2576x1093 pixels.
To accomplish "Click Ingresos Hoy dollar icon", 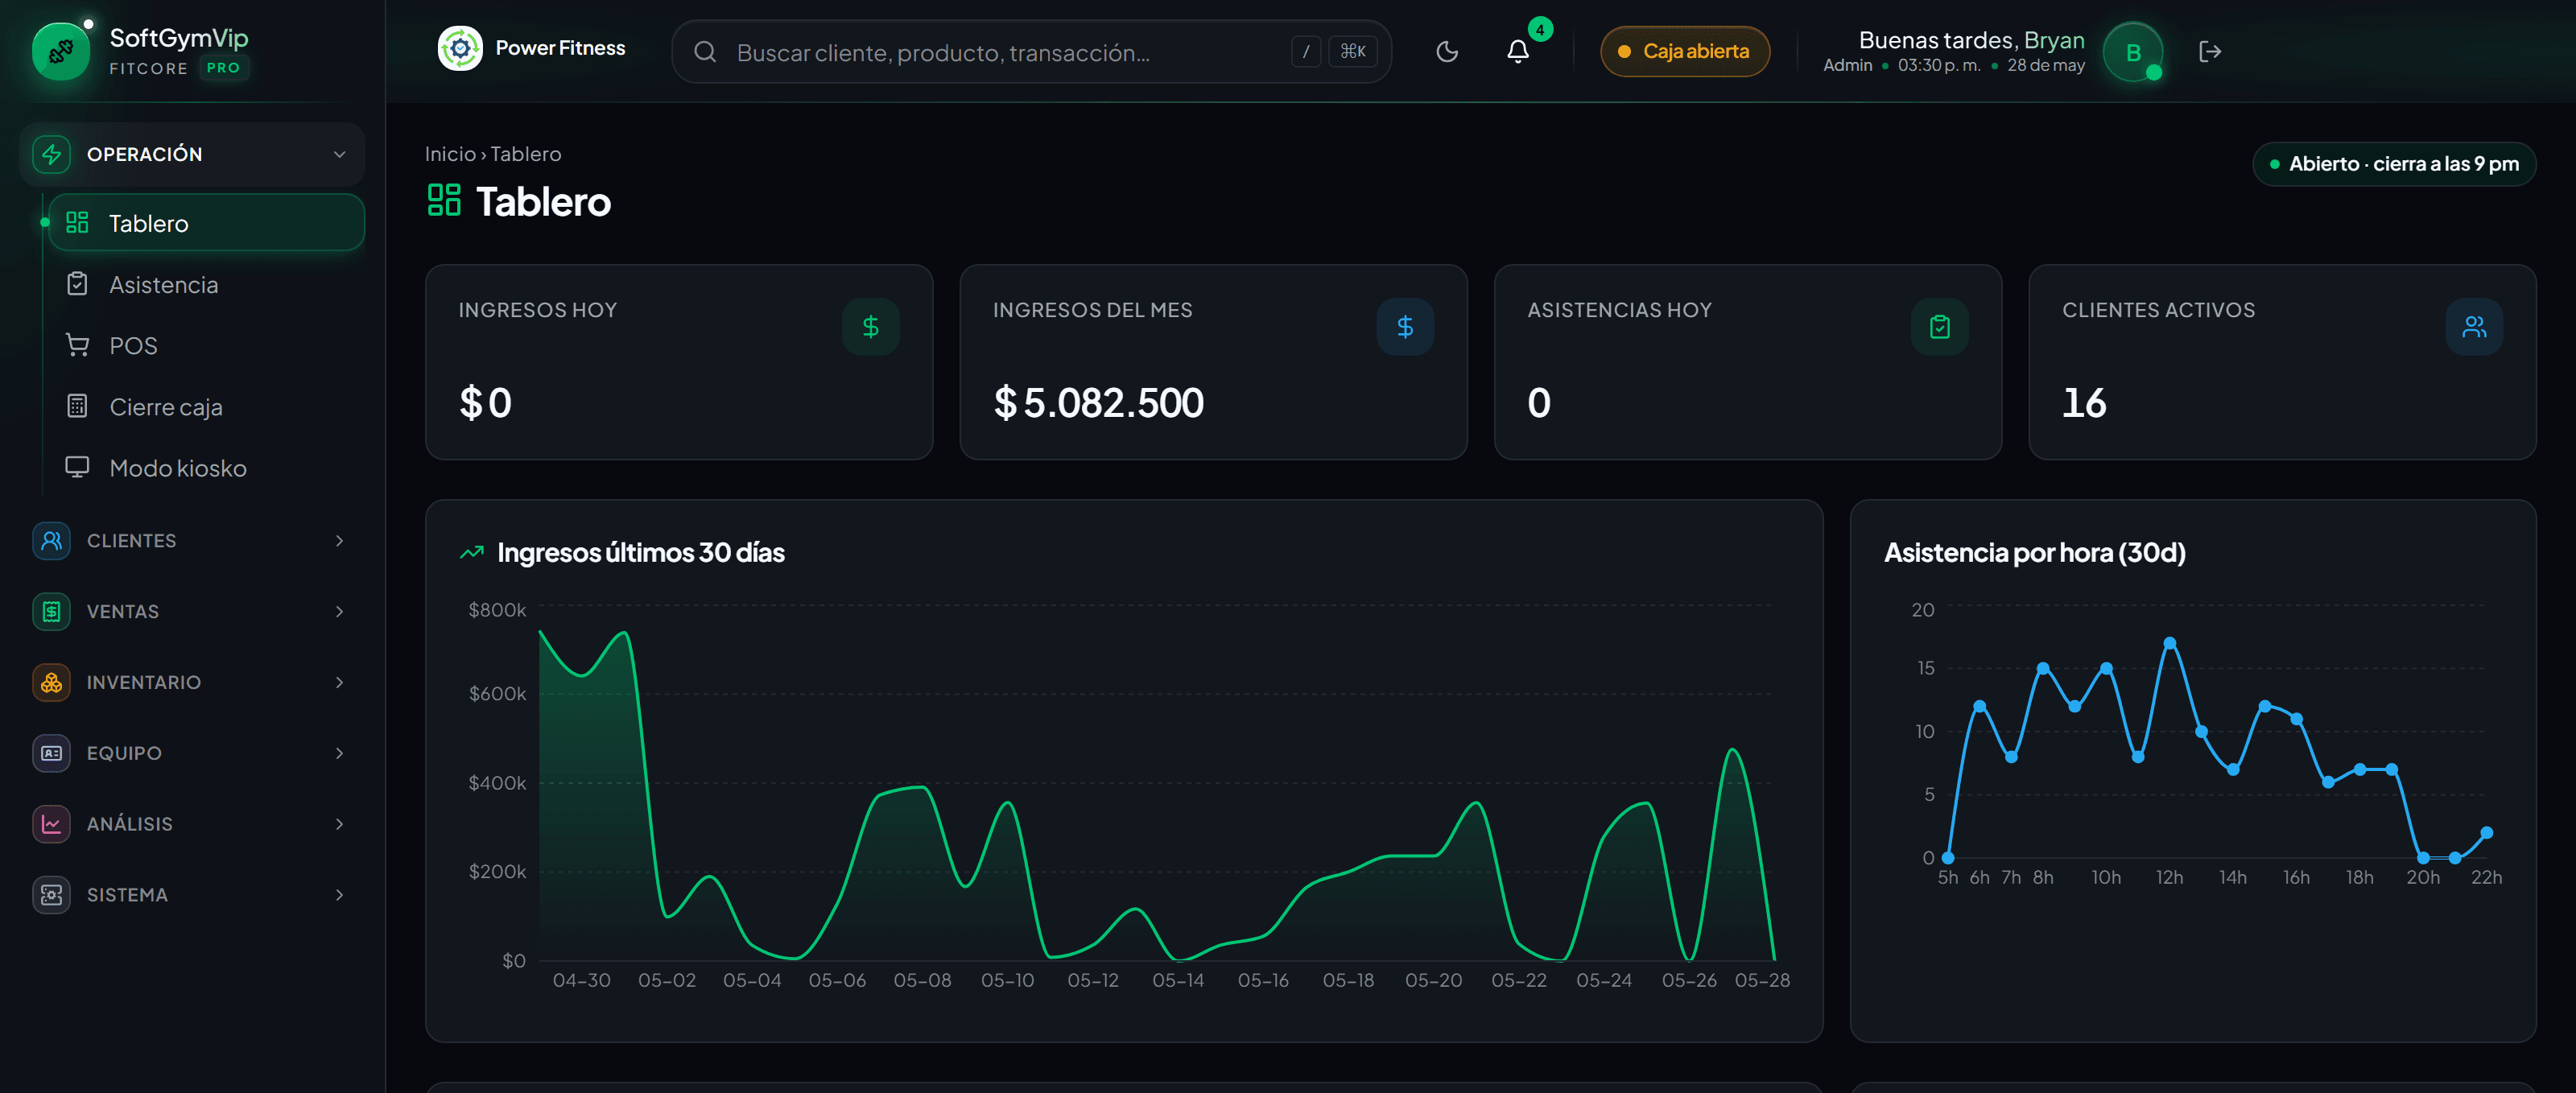I will click(870, 326).
